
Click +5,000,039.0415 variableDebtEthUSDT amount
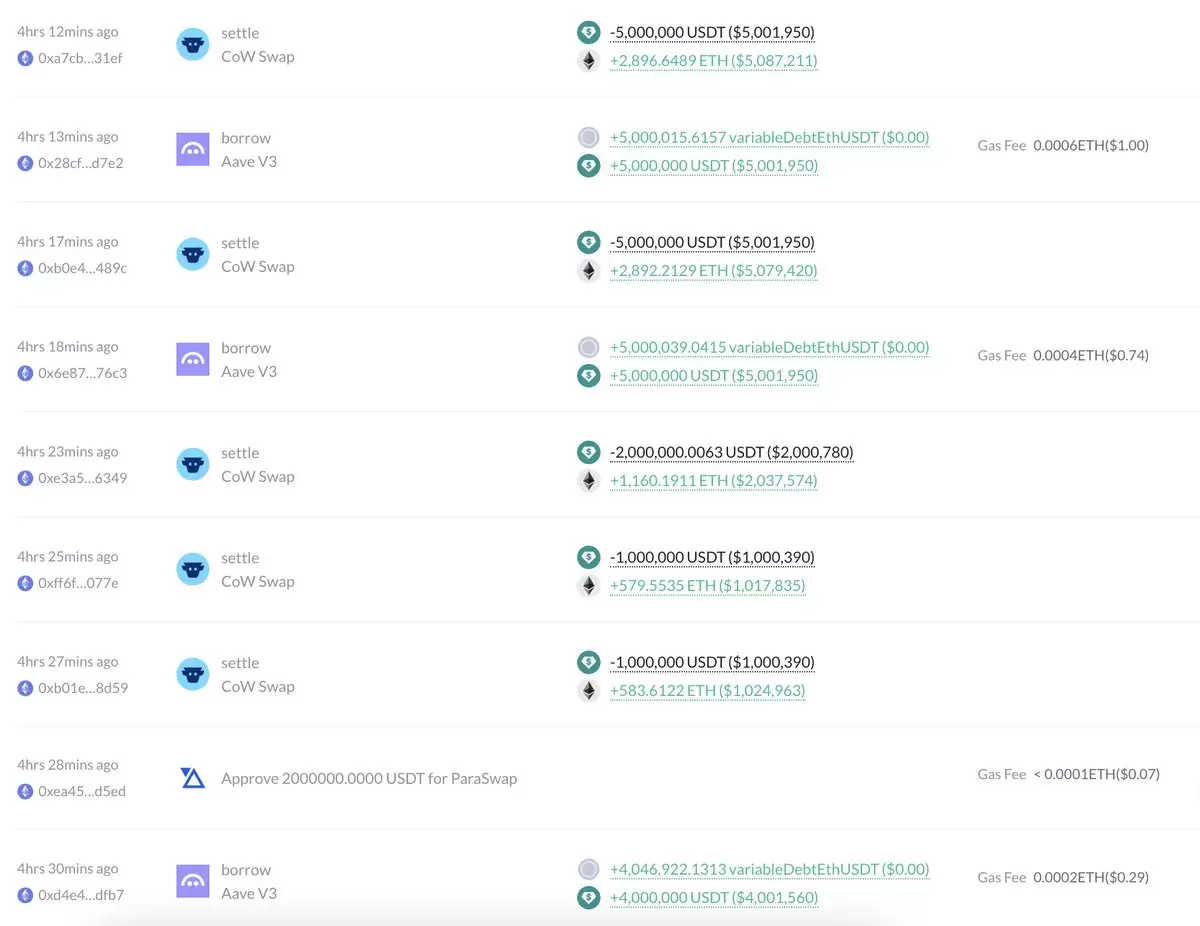pyautogui.click(x=769, y=348)
